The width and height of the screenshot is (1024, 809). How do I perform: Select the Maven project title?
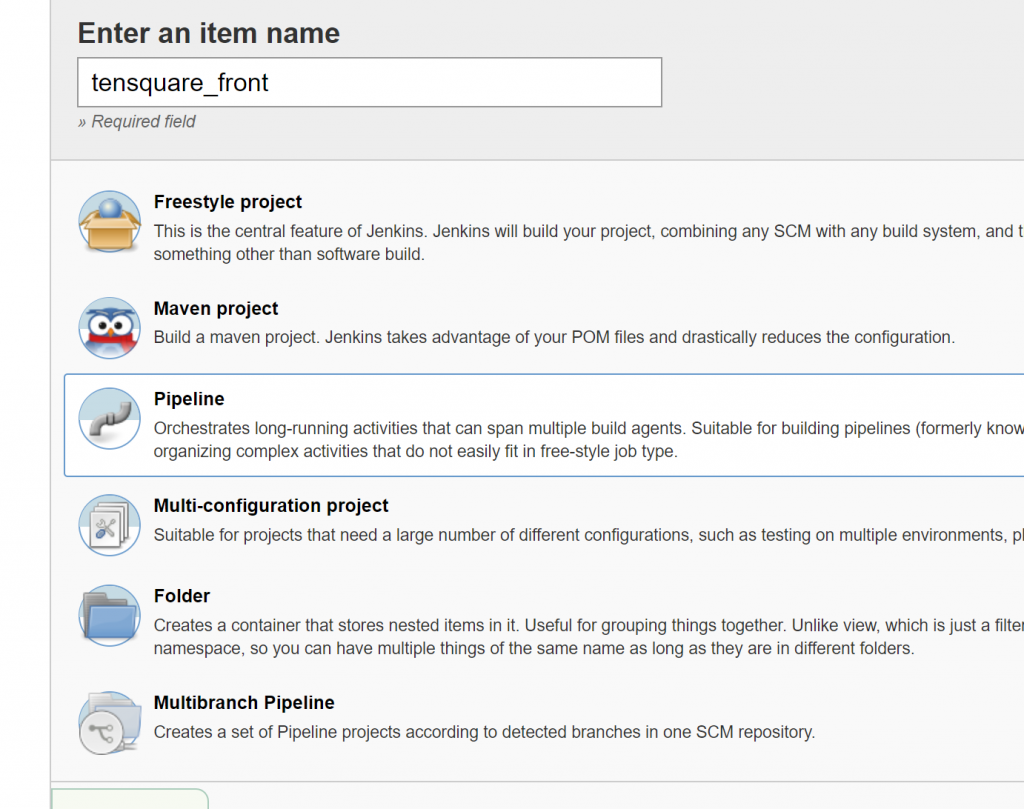(216, 308)
